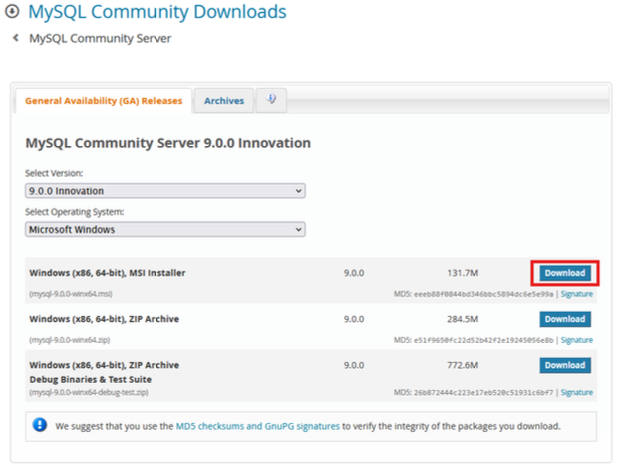The image size is (617, 467).
Task: Open the information icon tab
Action: tap(271, 99)
